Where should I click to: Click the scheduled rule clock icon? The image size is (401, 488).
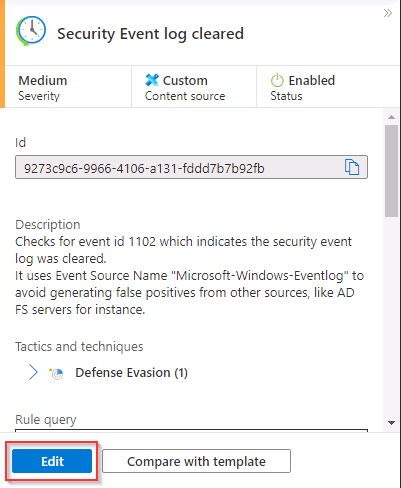[x=31, y=31]
